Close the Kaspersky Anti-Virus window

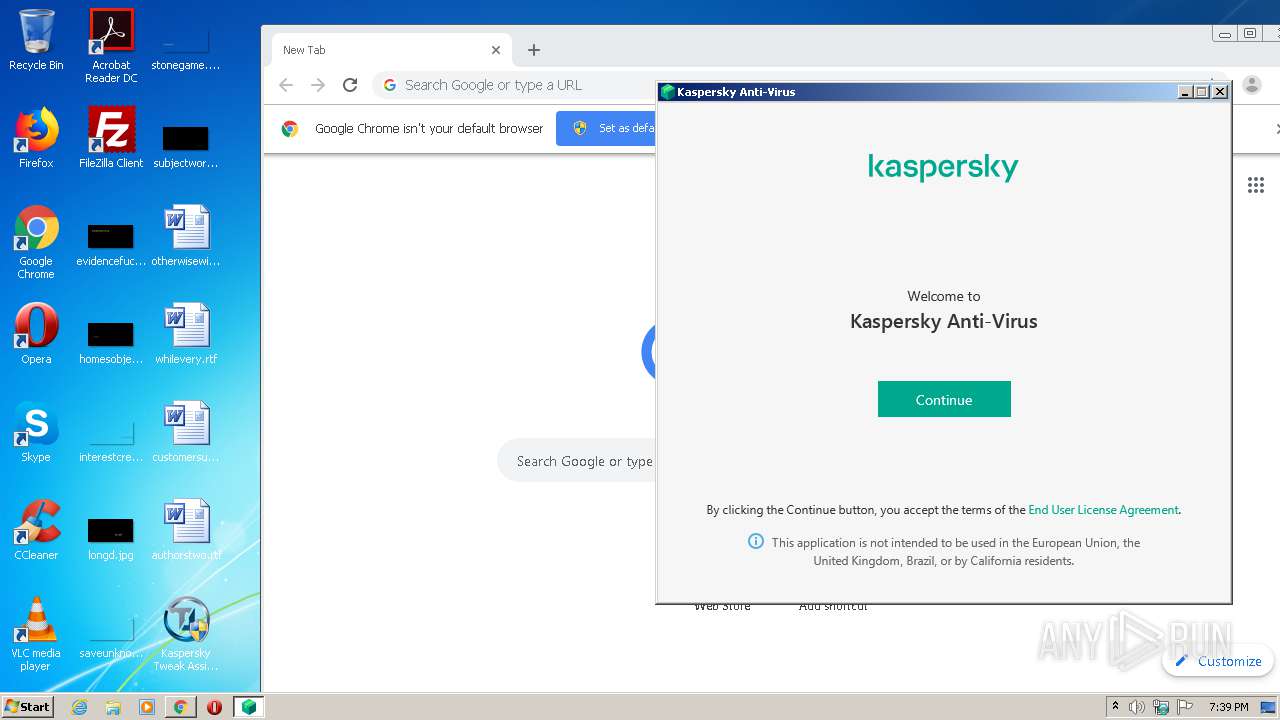1220,92
